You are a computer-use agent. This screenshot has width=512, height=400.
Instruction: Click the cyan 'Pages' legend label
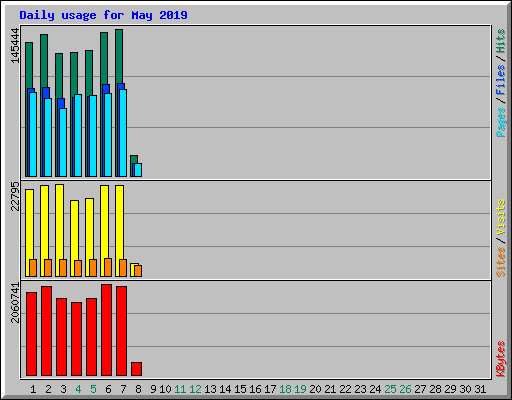(501, 122)
